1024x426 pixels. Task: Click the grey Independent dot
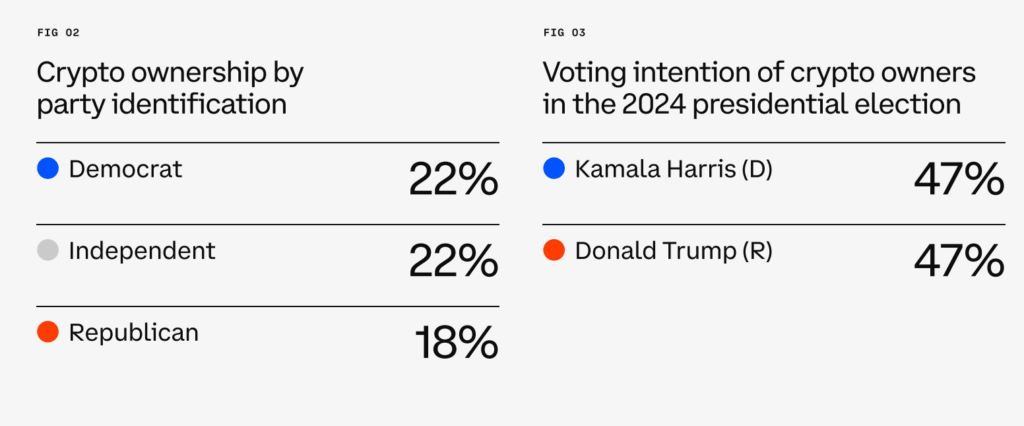tap(48, 250)
